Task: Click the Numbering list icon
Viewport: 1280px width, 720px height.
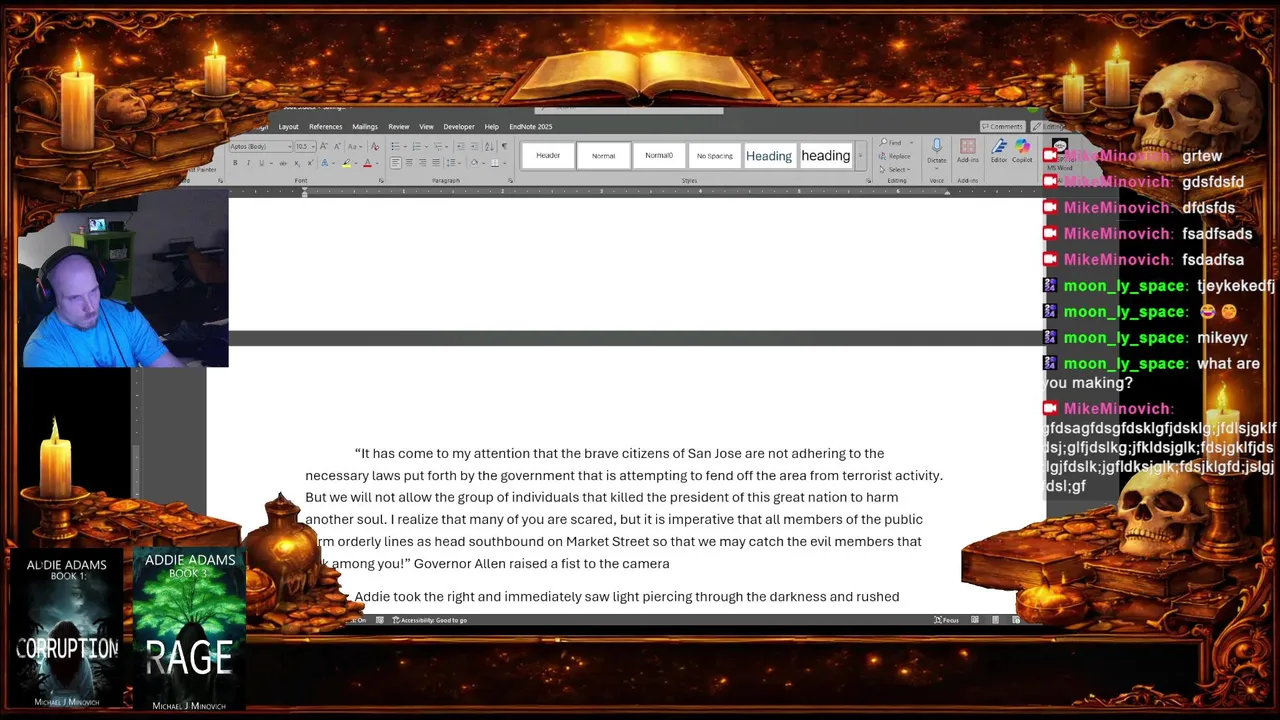Action: click(416, 146)
